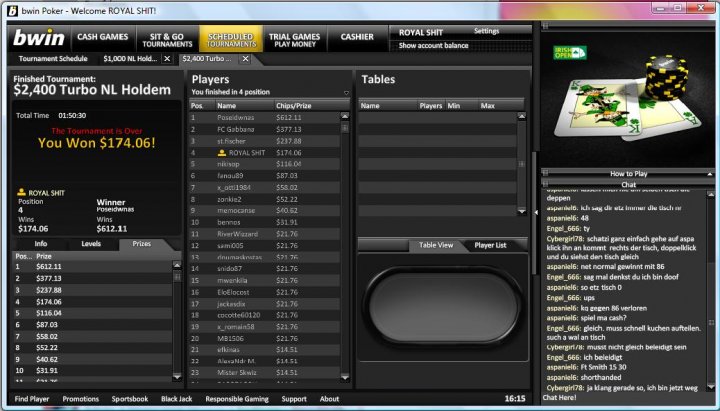The height and width of the screenshot is (411, 720).
Task: Open the Players list dropdown arrow
Action: click(346, 92)
